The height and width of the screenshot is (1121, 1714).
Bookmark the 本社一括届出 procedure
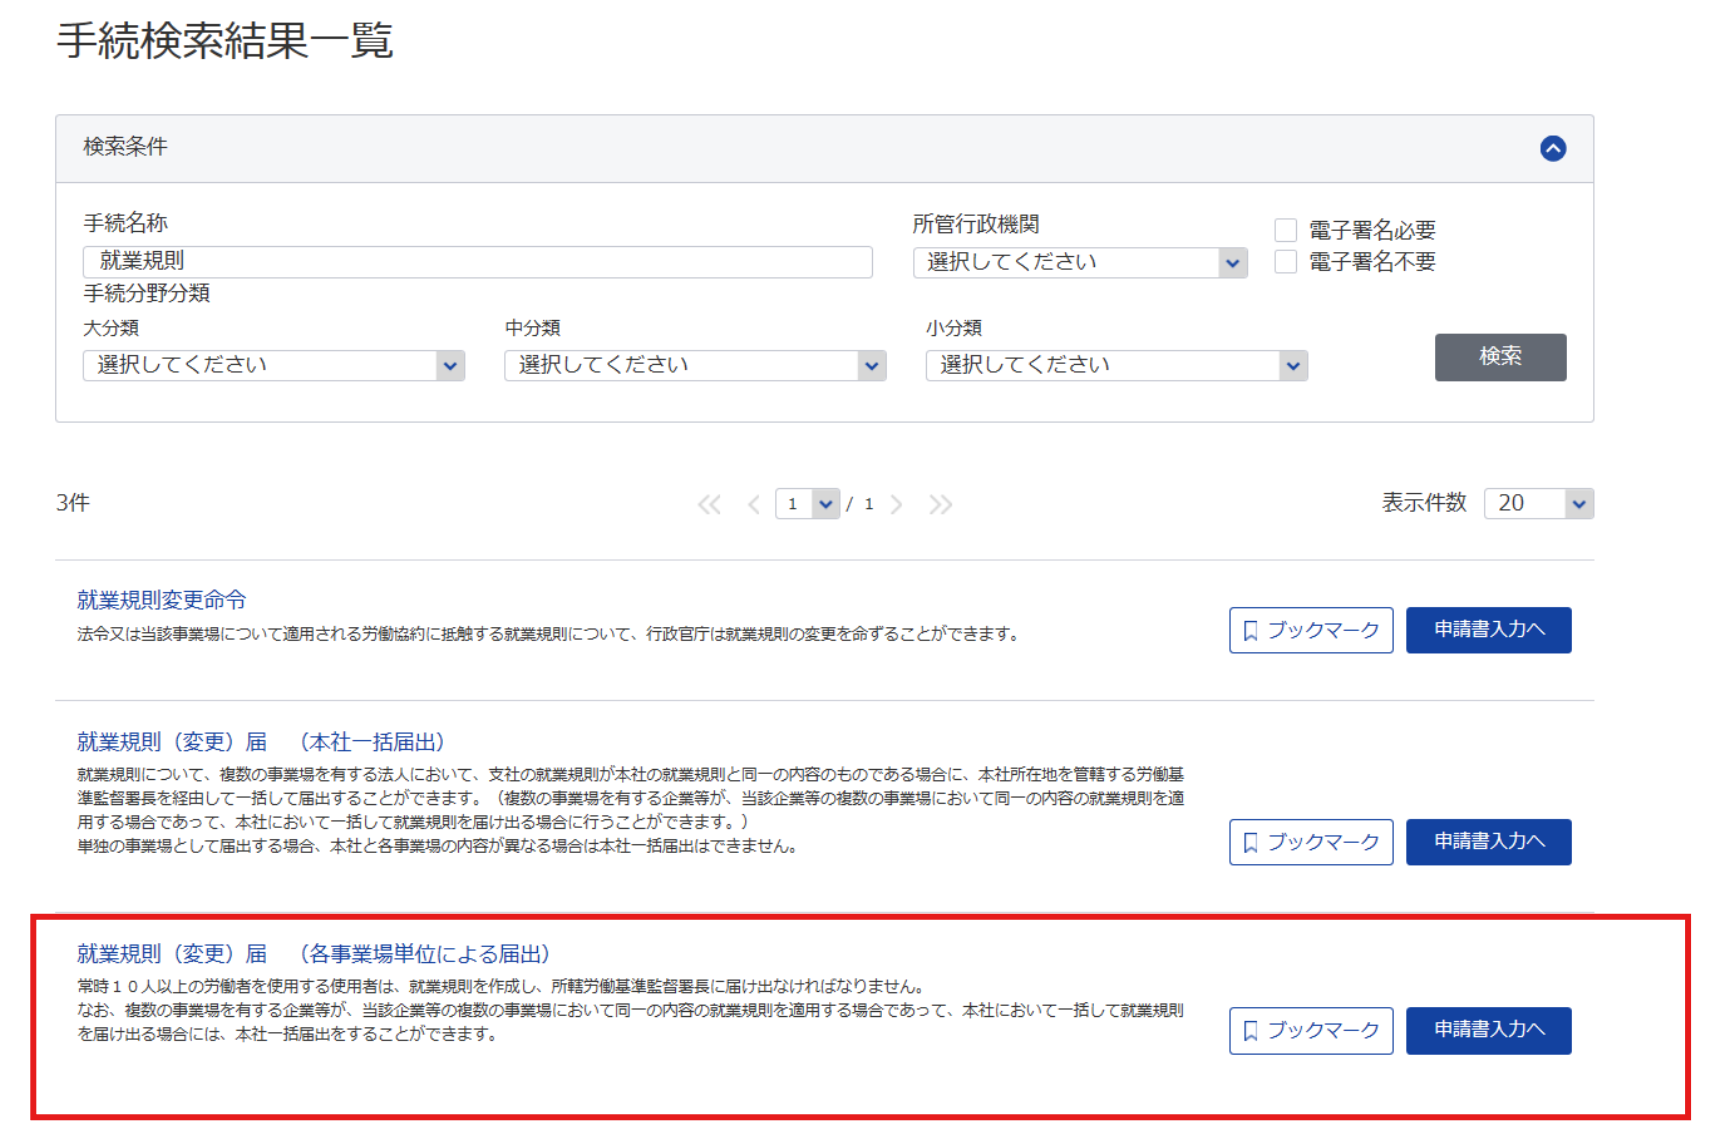[x=1310, y=842]
